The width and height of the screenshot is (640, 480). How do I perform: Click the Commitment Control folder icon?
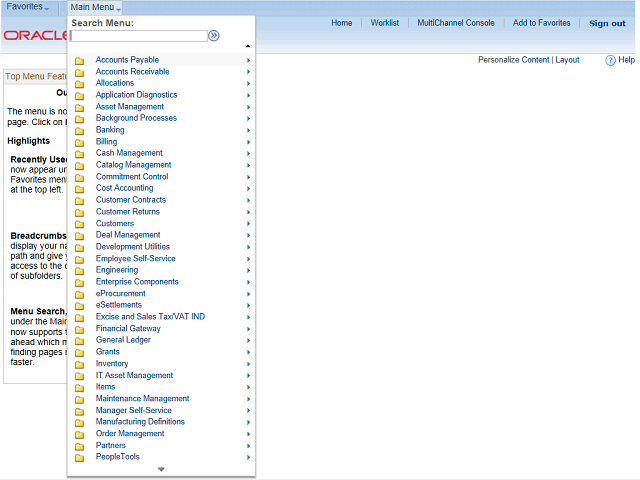80,178
